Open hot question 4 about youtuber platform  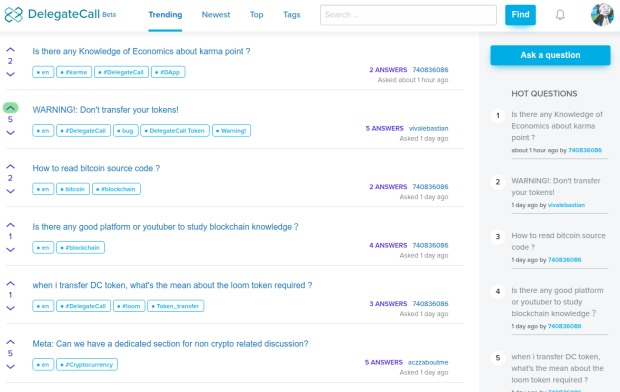tap(557, 302)
